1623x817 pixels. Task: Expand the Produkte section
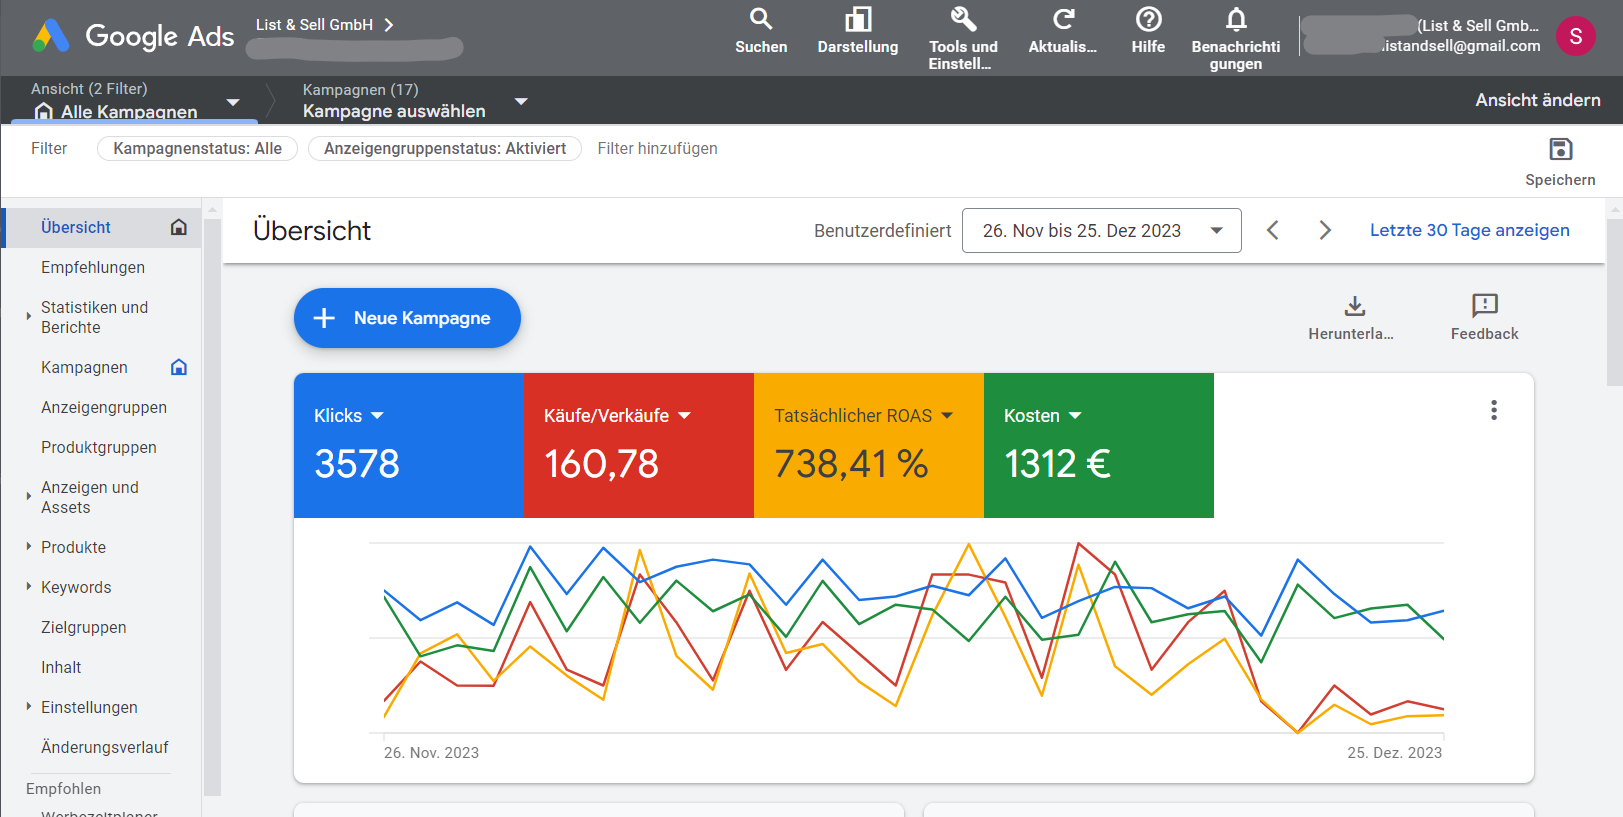[x=28, y=546]
